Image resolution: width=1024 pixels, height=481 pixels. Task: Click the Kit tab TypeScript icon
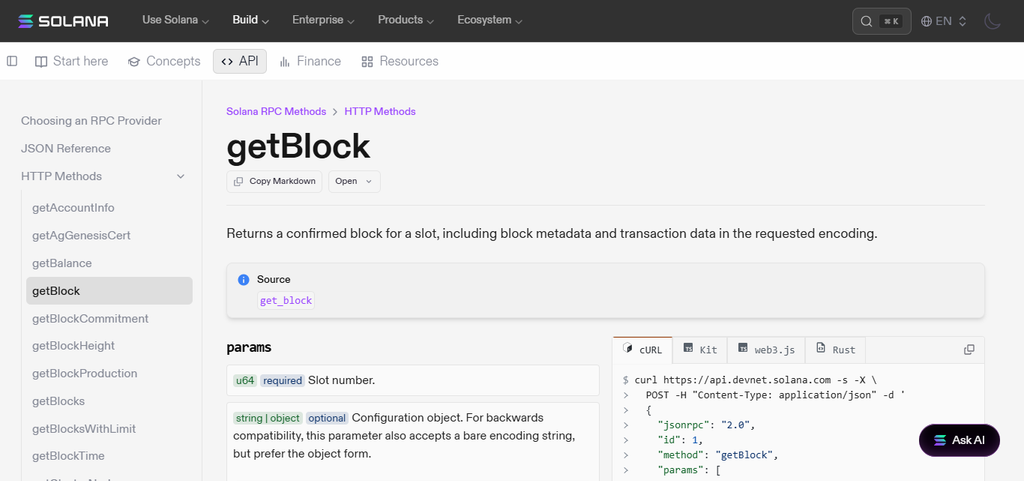coord(688,349)
